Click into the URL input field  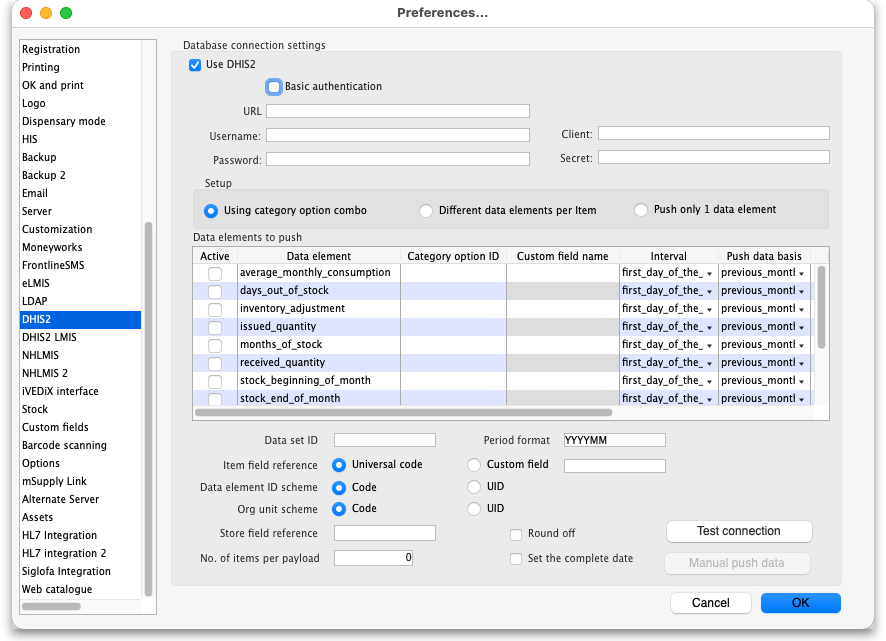tap(397, 112)
